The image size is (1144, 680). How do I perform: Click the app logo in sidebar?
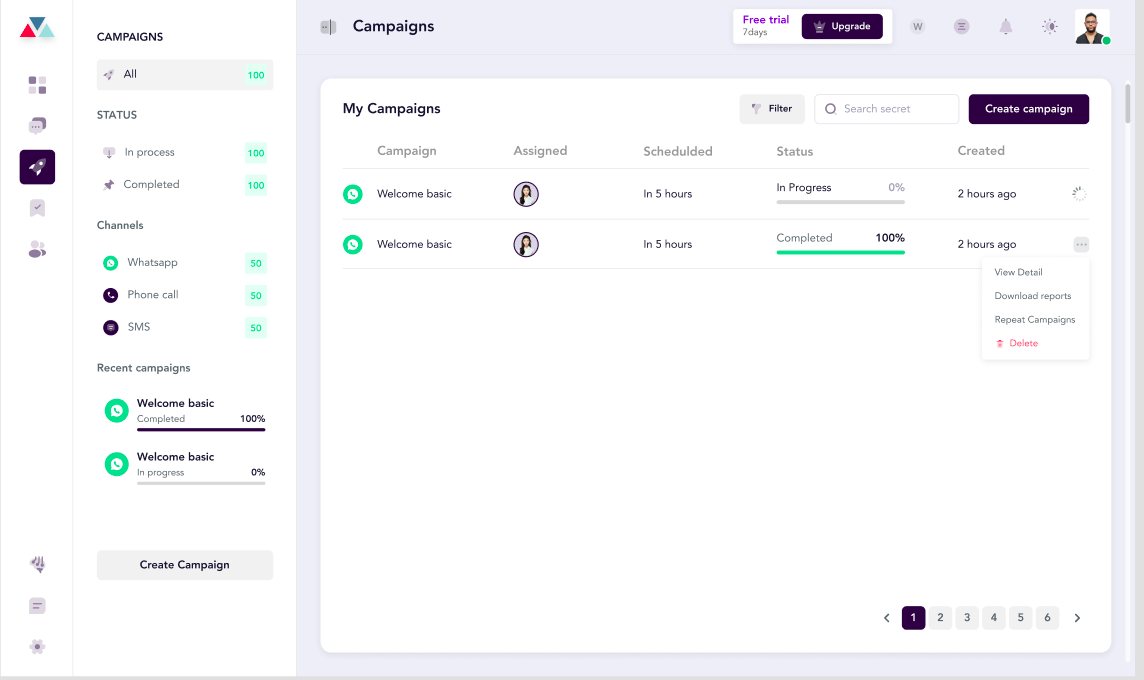37,28
